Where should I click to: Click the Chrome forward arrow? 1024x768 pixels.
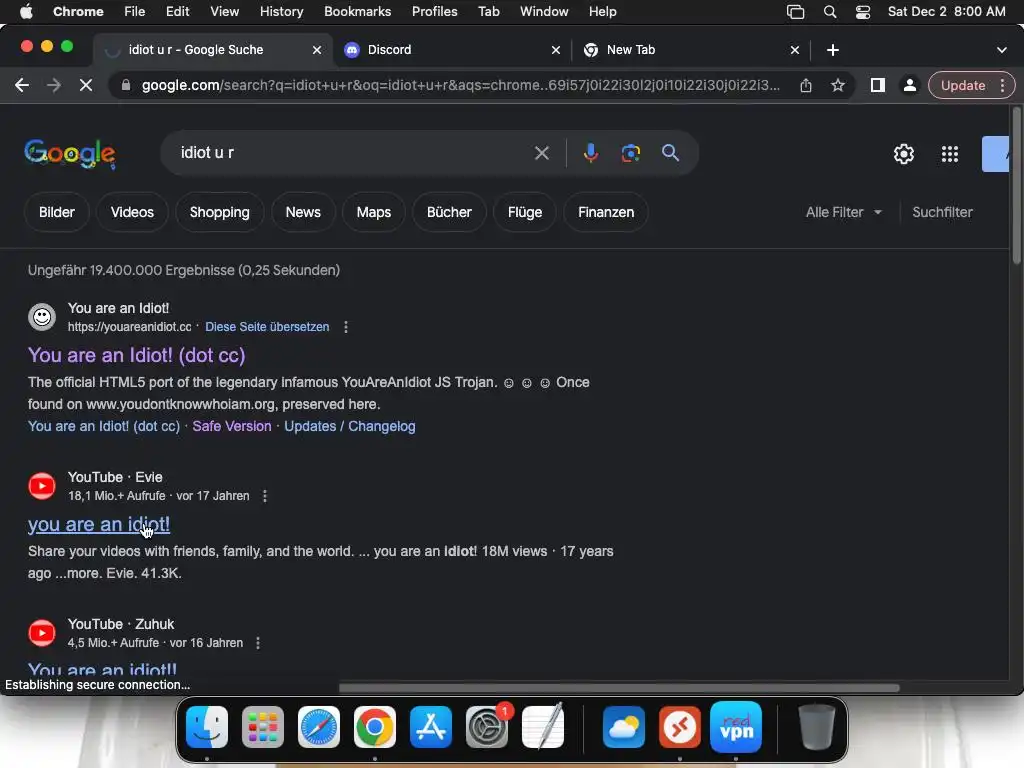click(54, 86)
